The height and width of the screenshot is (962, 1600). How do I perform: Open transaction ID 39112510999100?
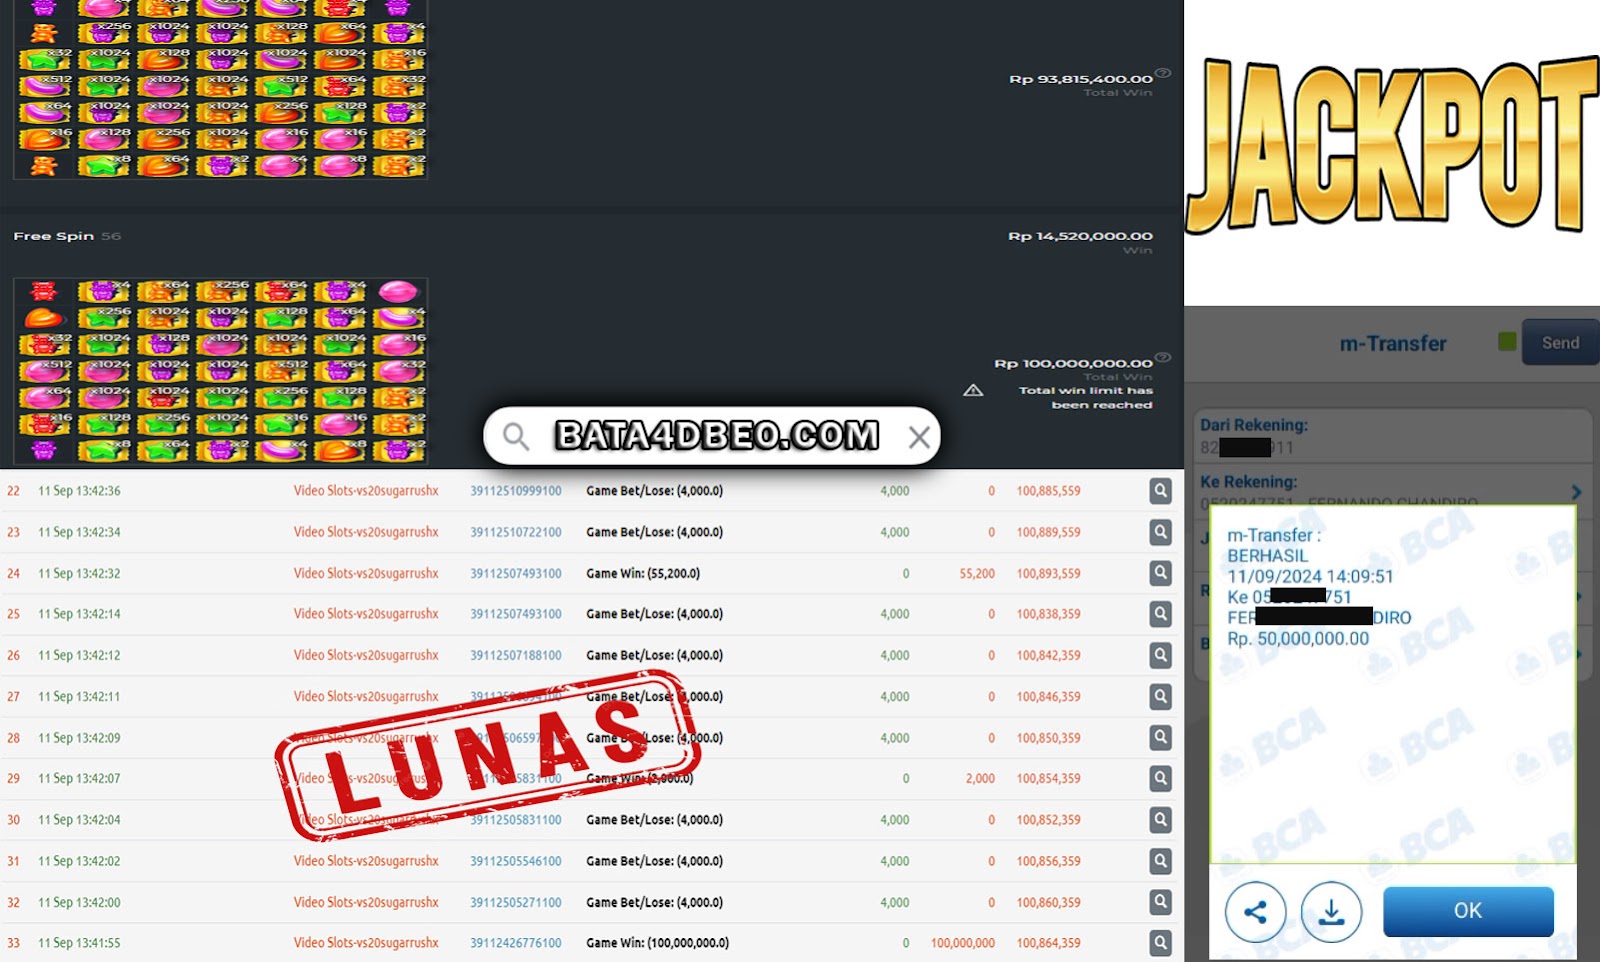point(516,491)
